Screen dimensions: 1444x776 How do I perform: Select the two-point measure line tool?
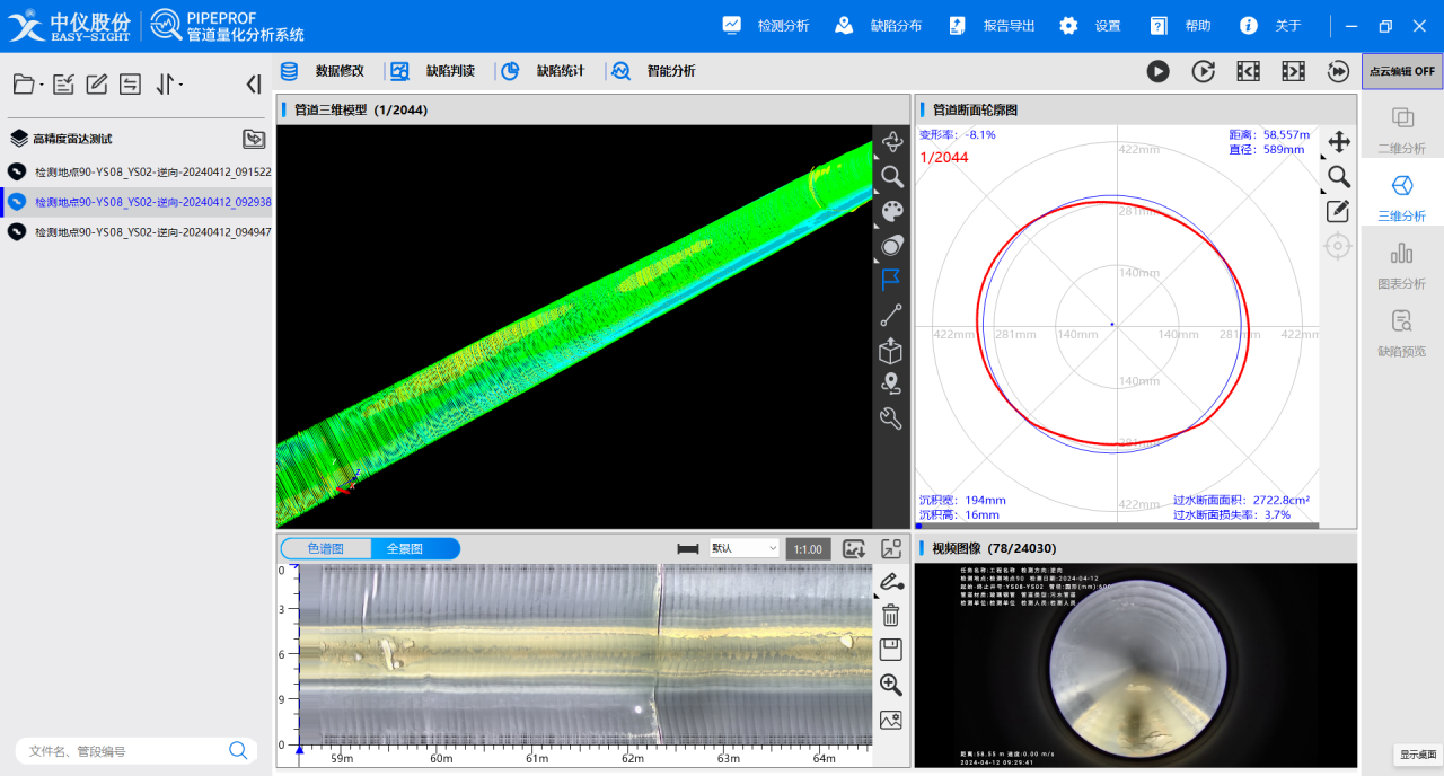(x=891, y=316)
